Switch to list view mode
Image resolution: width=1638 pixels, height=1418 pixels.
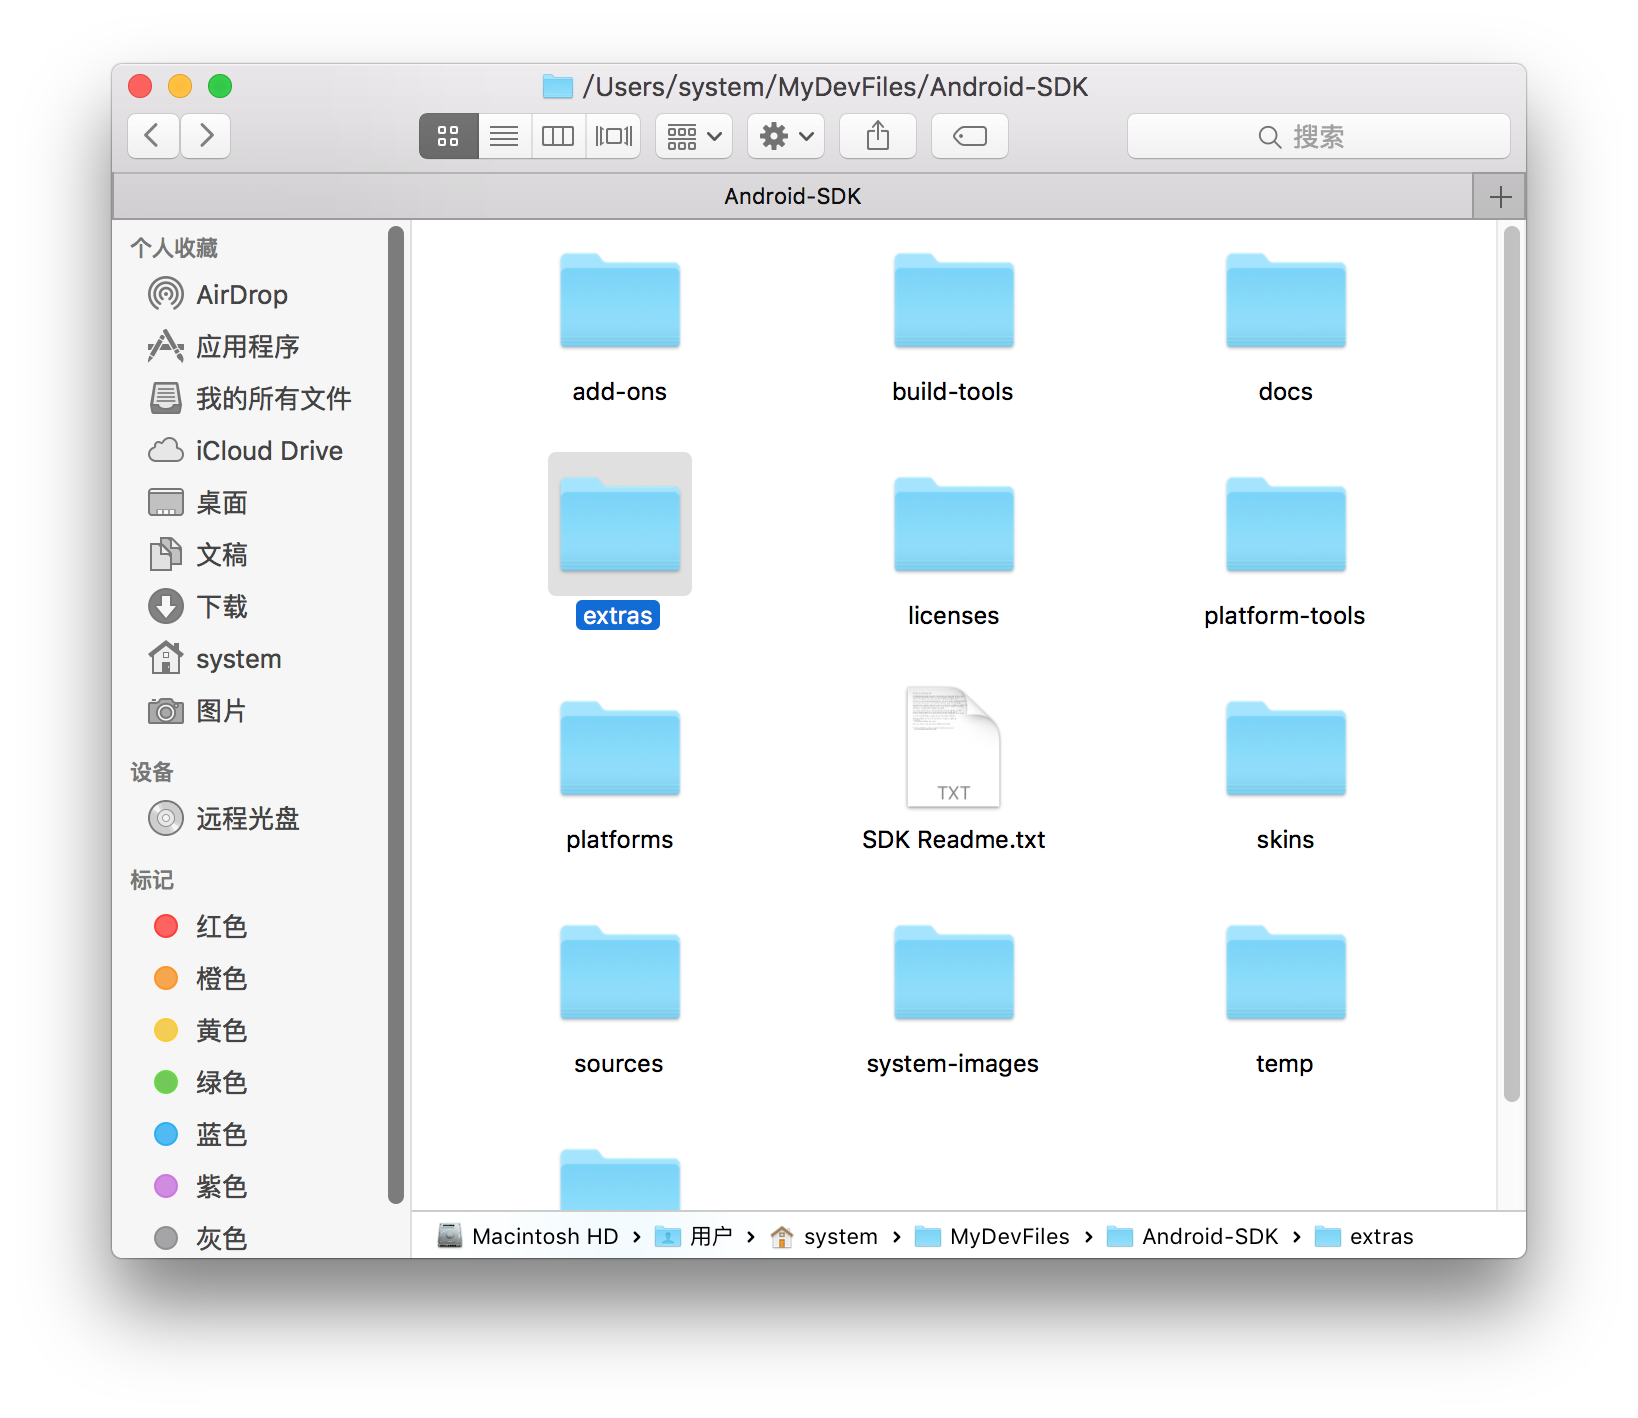[x=504, y=136]
